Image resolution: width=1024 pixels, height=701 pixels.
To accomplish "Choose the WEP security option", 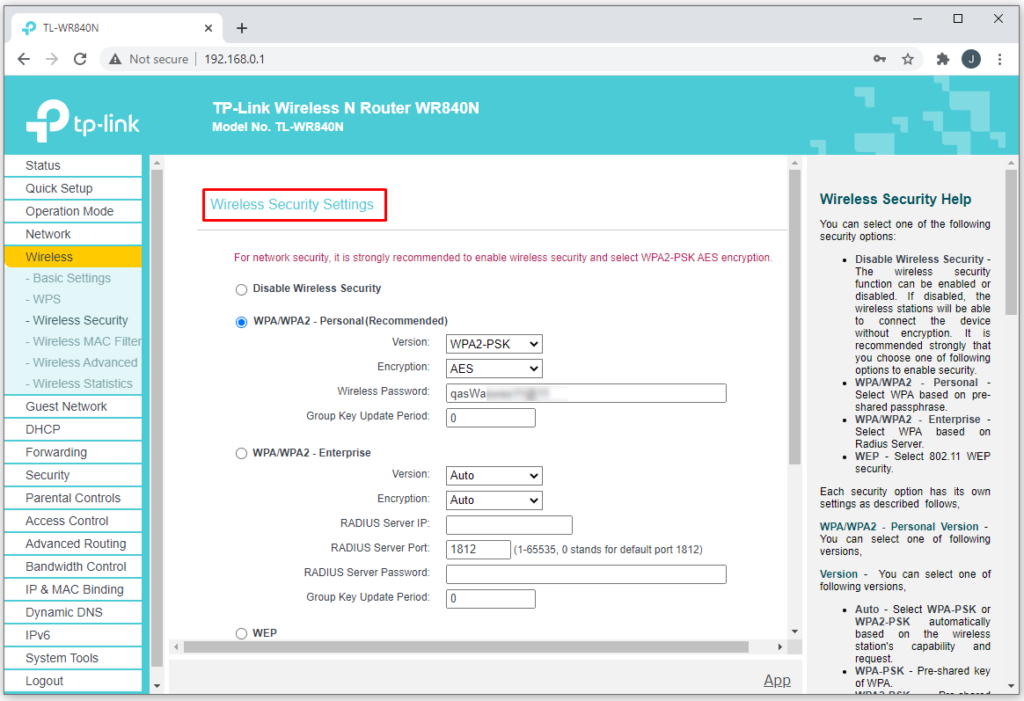I will pyautogui.click(x=240, y=633).
